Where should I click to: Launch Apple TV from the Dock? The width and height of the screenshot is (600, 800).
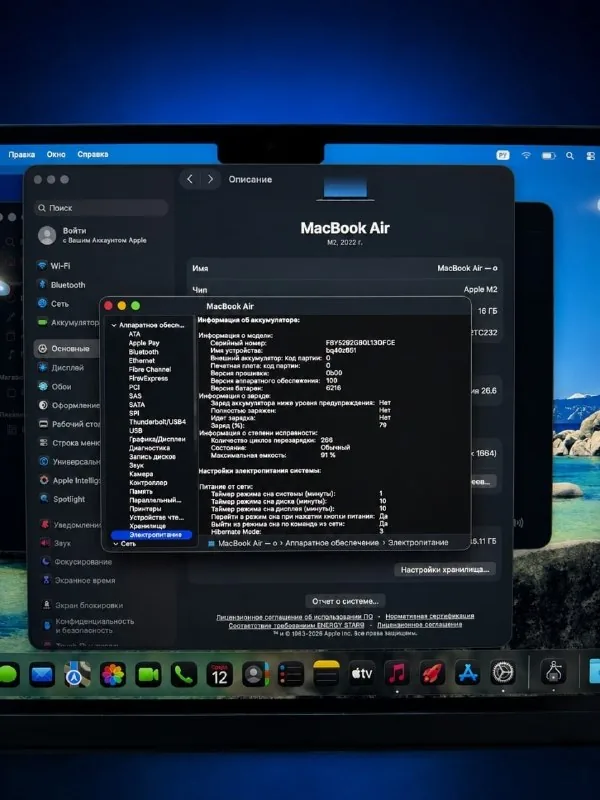click(x=362, y=674)
